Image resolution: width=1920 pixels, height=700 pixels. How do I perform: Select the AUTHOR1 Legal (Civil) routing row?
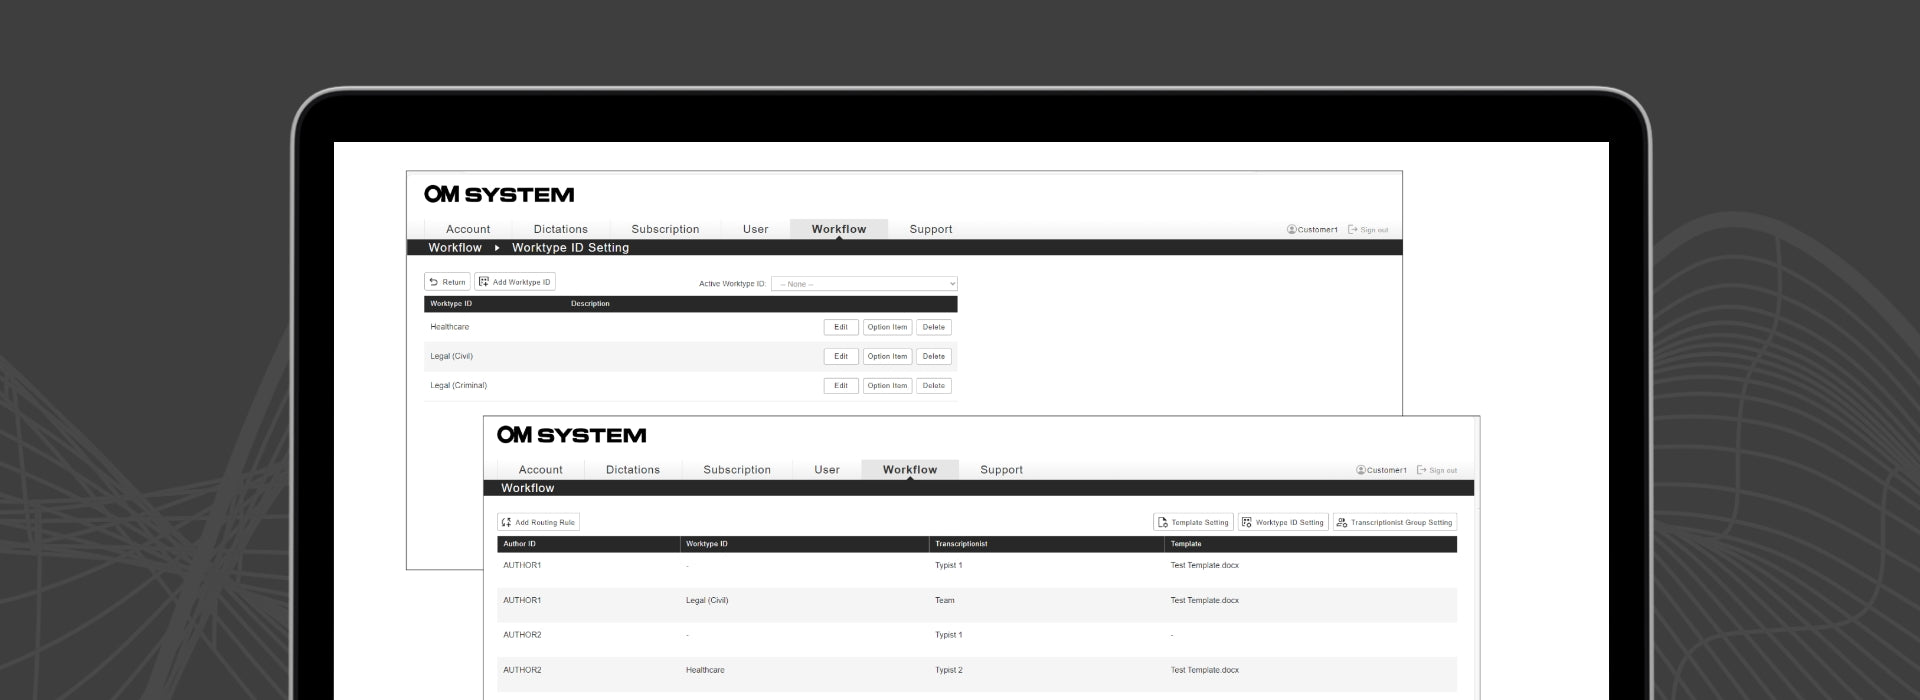pos(976,600)
